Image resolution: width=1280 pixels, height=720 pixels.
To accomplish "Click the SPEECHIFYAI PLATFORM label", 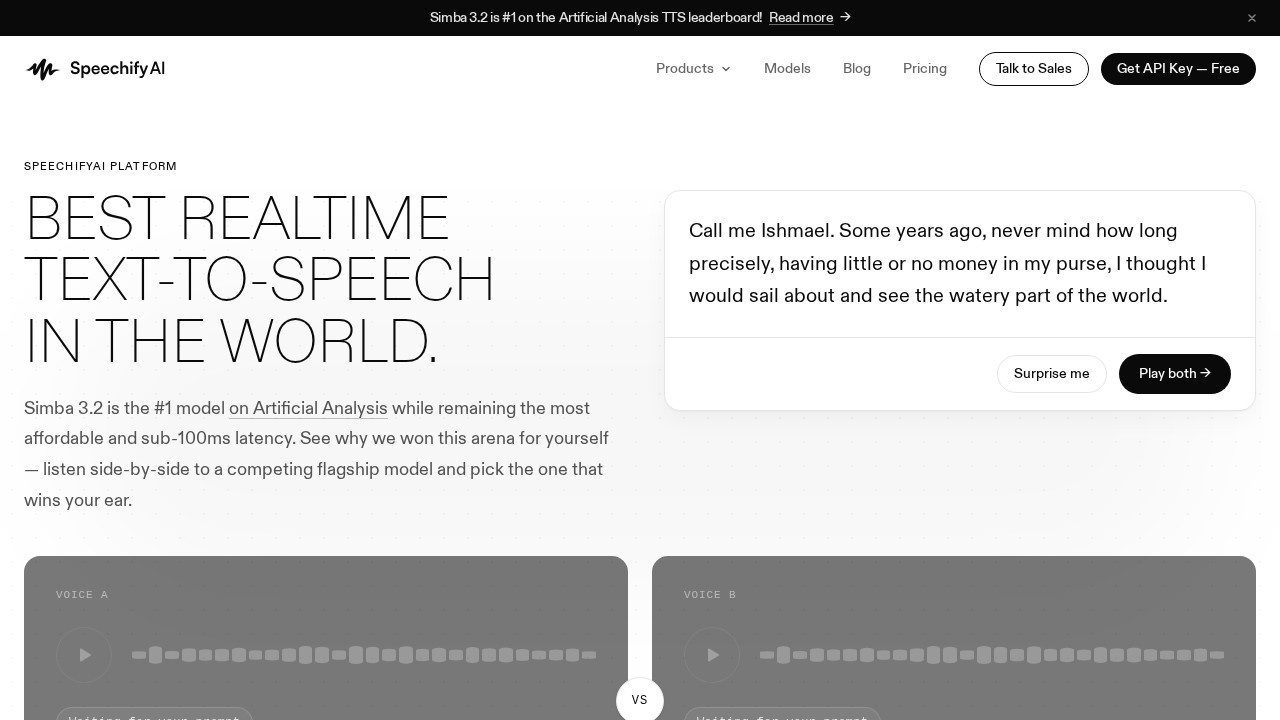I will 100,166.
